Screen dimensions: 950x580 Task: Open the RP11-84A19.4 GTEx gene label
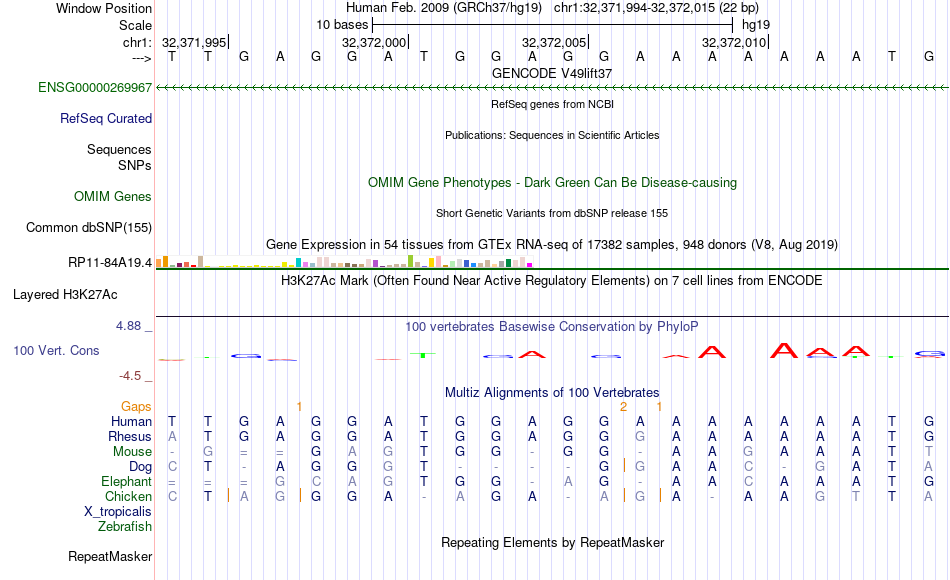110,262
